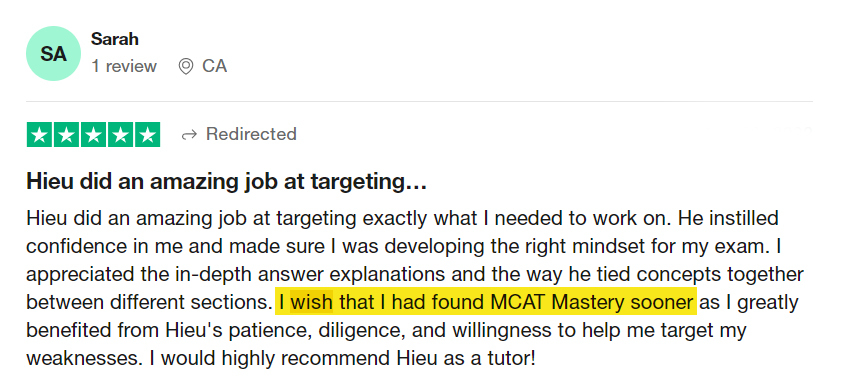Click the first sentence of review body
Screen dimensions: 841x377
tap(351, 219)
